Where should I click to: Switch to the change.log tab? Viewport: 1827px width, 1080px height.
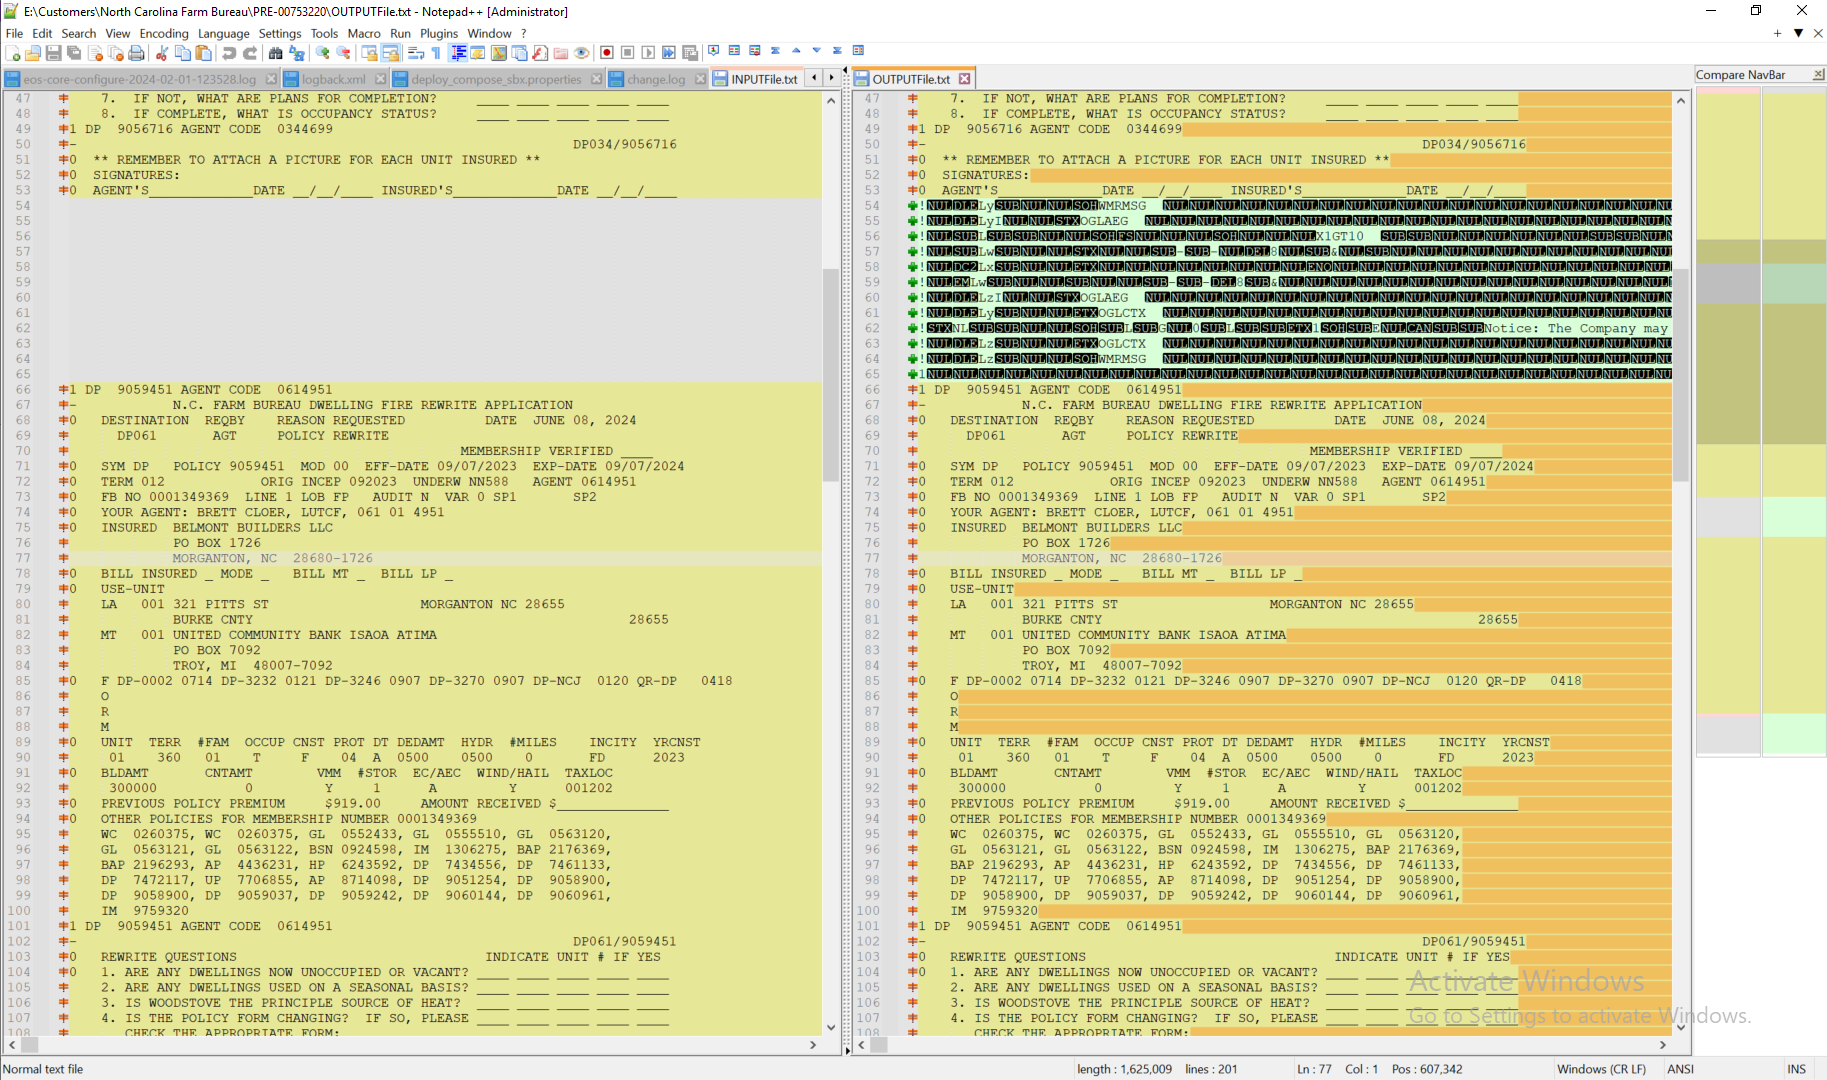pyautogui.click(x=656, y=79)
